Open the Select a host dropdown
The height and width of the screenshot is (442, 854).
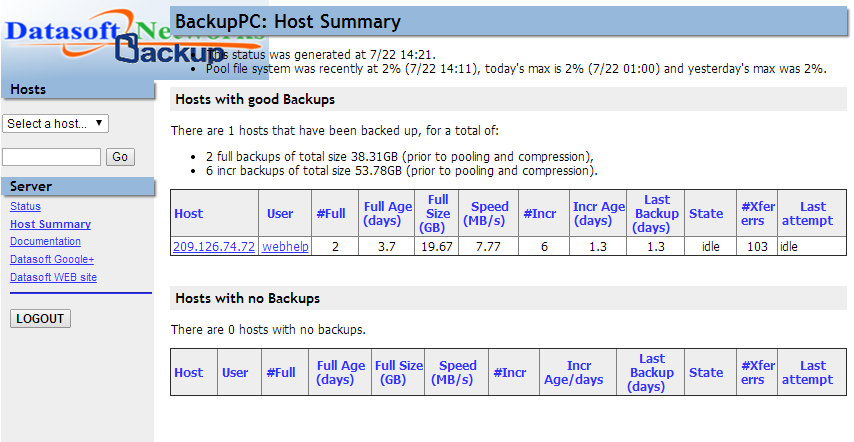[56, 124]
